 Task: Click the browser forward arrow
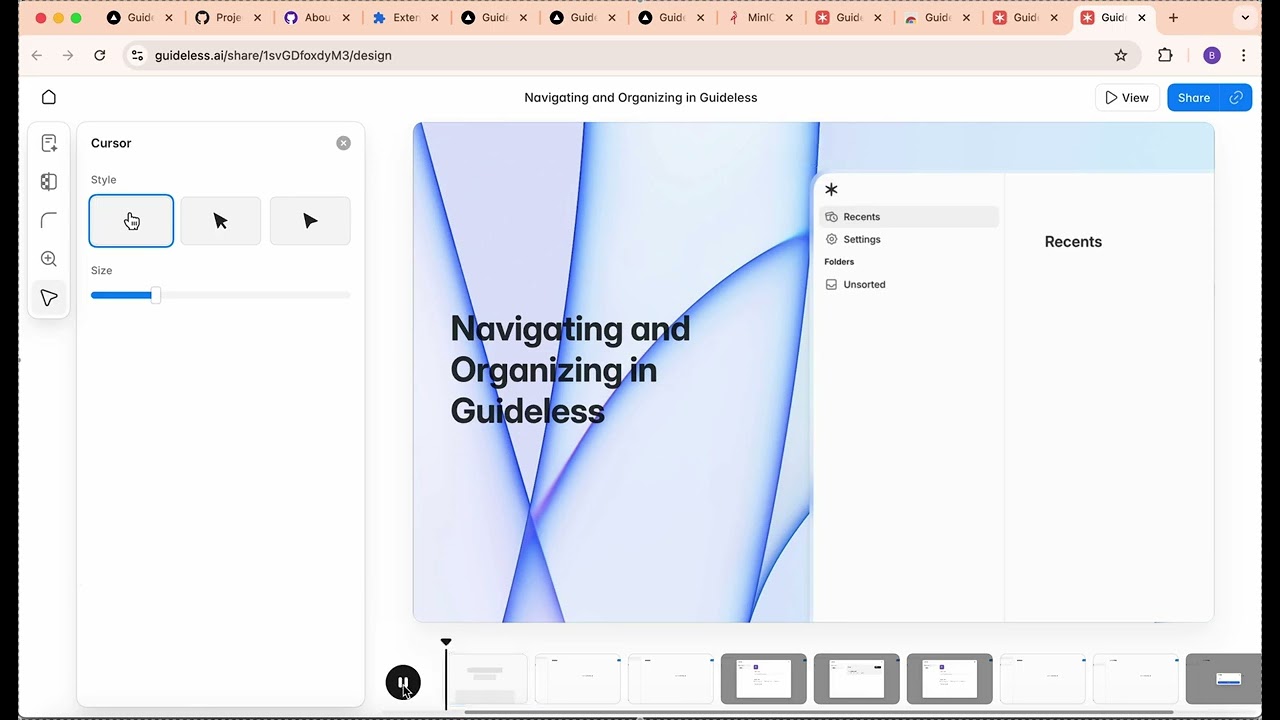68,55
